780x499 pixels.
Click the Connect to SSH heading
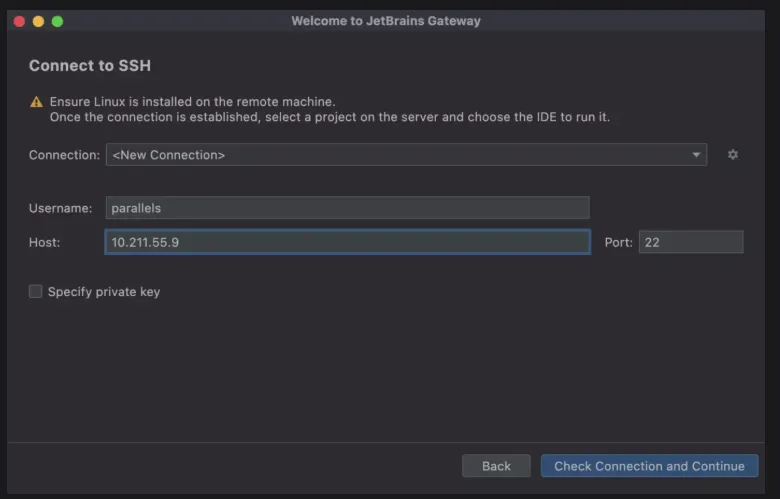(x=90, y=65)
